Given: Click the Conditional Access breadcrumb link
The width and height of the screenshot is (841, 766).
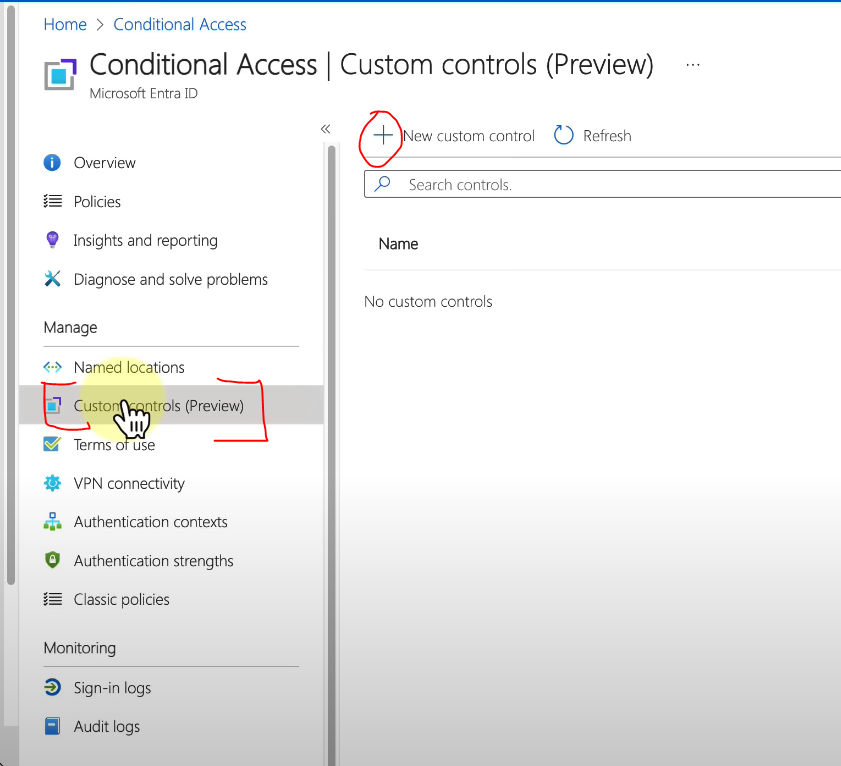Looking at the screenshot, I should point(180,24).
